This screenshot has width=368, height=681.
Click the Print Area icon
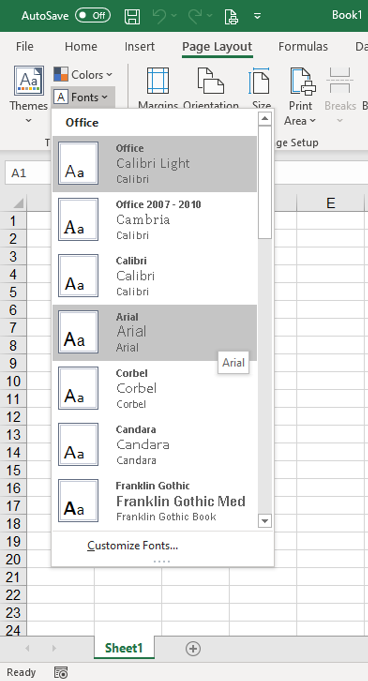click(302, 81)
